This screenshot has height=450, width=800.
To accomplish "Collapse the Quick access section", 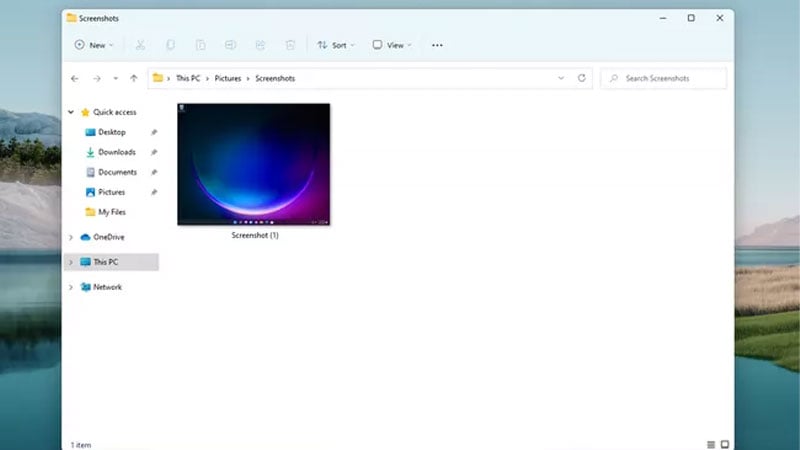I will click(71, 112).
